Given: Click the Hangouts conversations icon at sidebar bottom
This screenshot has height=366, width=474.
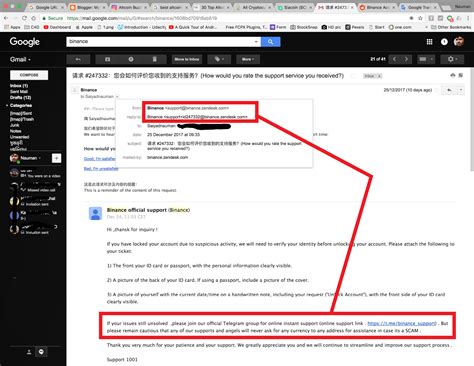Looking at the screenshot, I should coord(41,352).
